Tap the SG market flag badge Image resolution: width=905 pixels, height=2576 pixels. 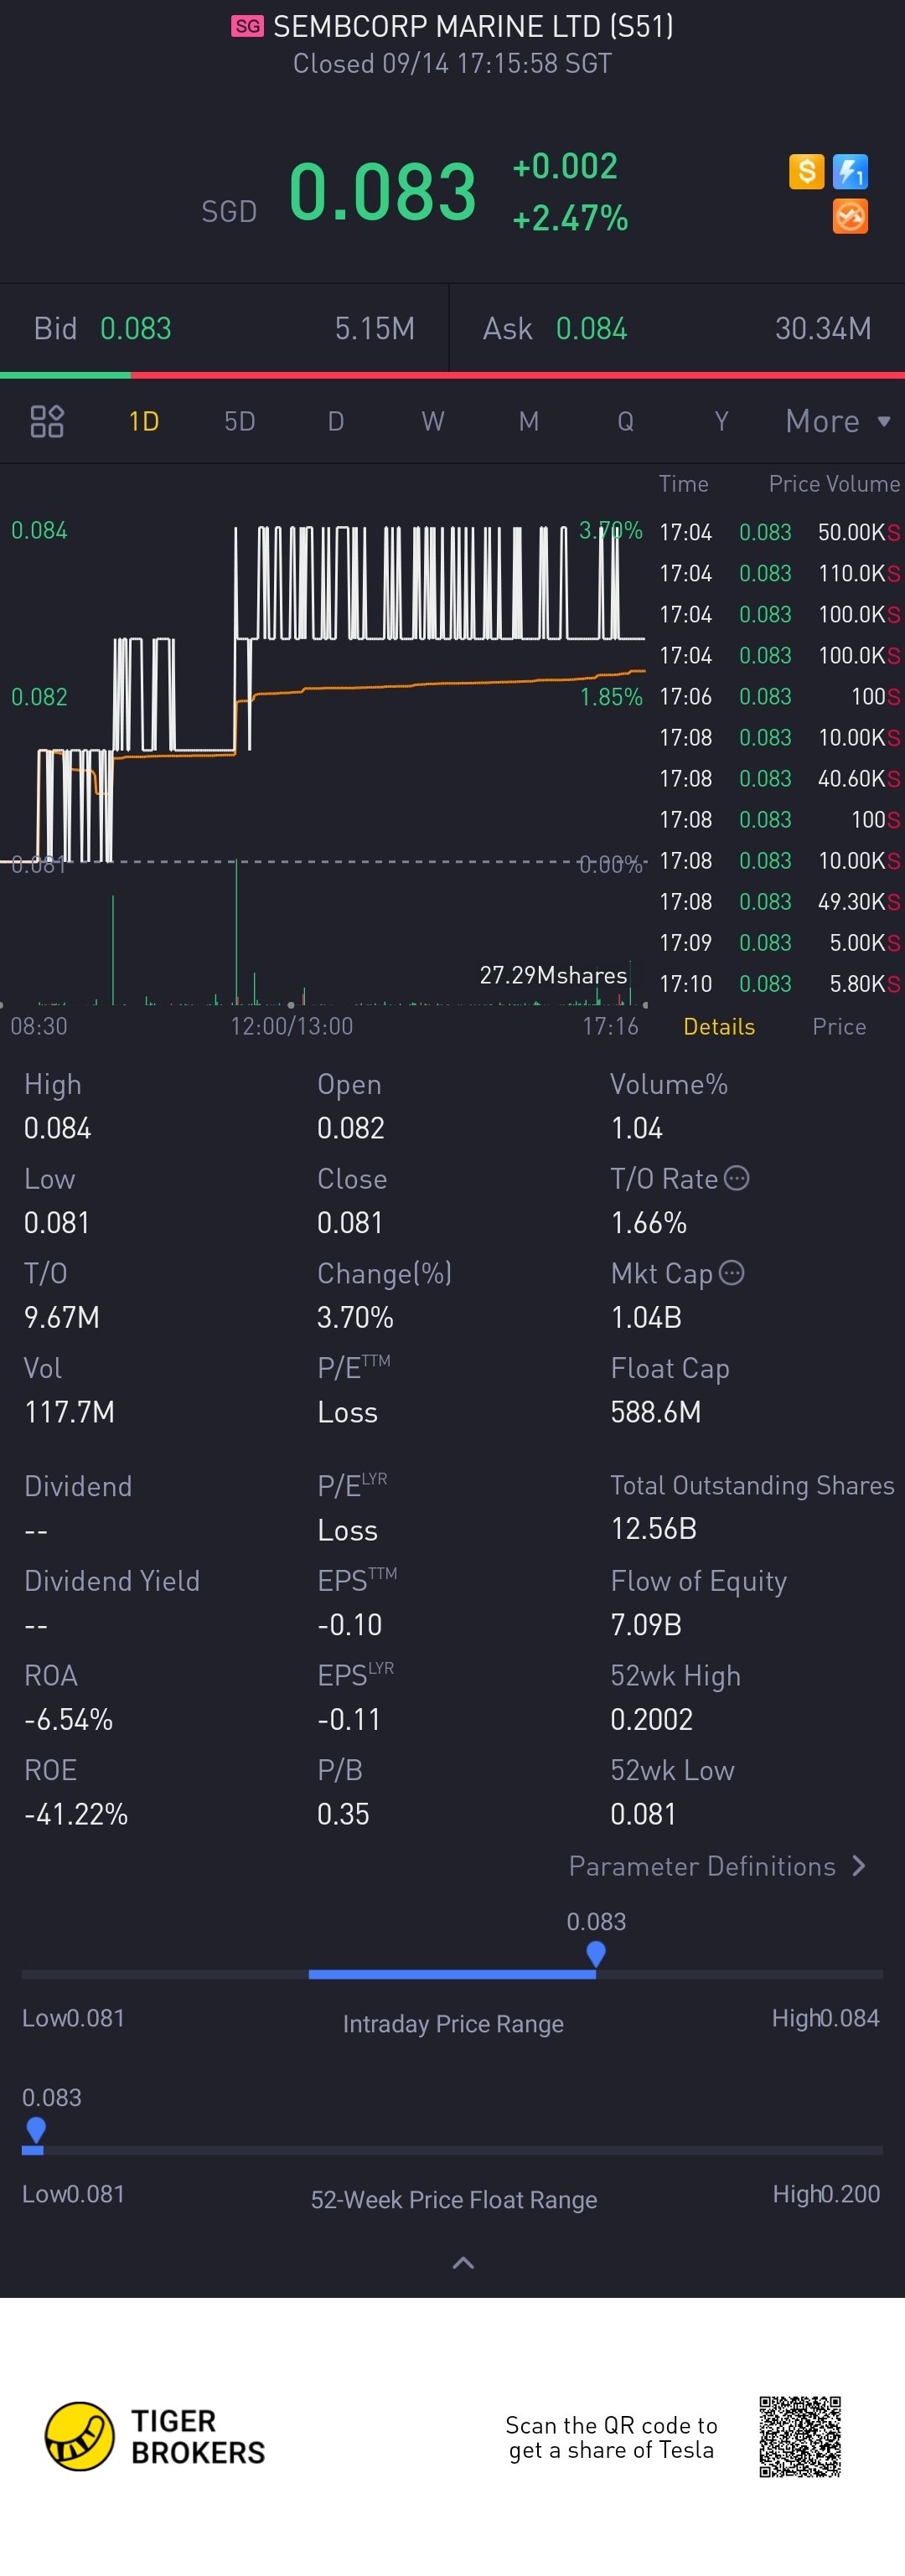click(x=247, y=26)
